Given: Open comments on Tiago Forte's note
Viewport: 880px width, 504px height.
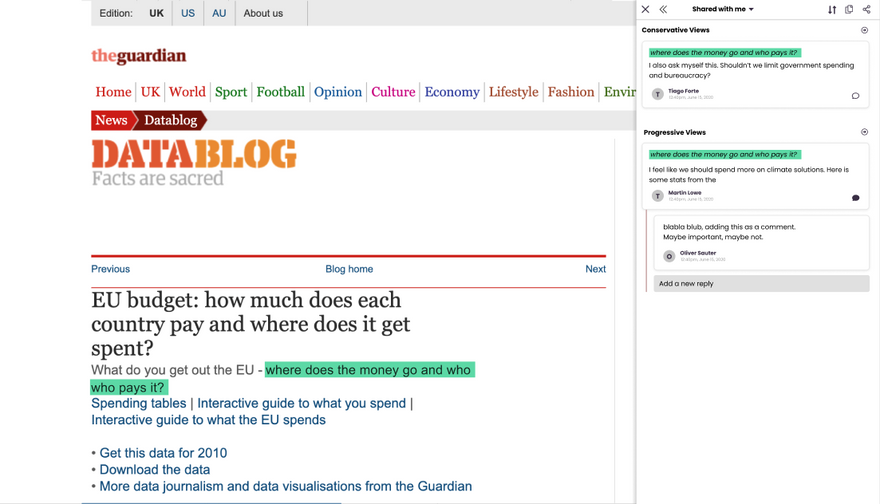Looking at the screenshot, I should click(855, 96).
